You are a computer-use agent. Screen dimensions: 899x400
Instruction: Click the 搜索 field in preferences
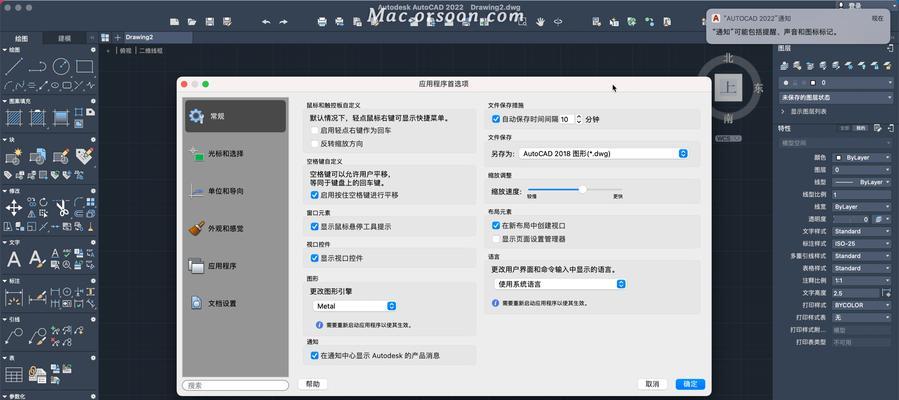coord(236,386)
